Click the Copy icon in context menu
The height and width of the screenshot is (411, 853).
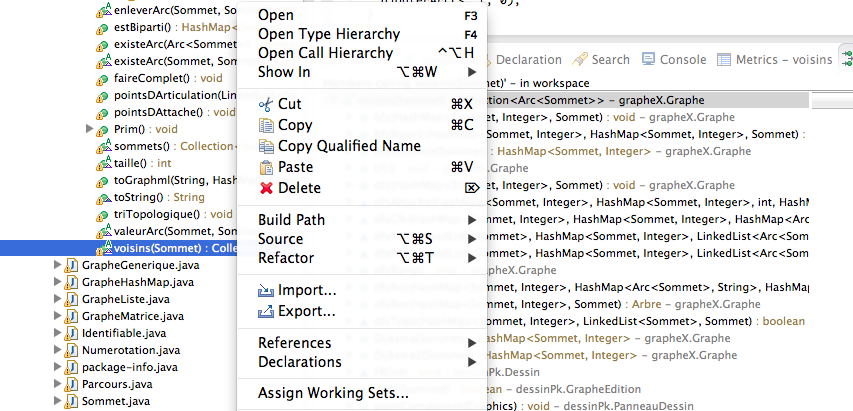pyautogui.click(x=265, y=125)
